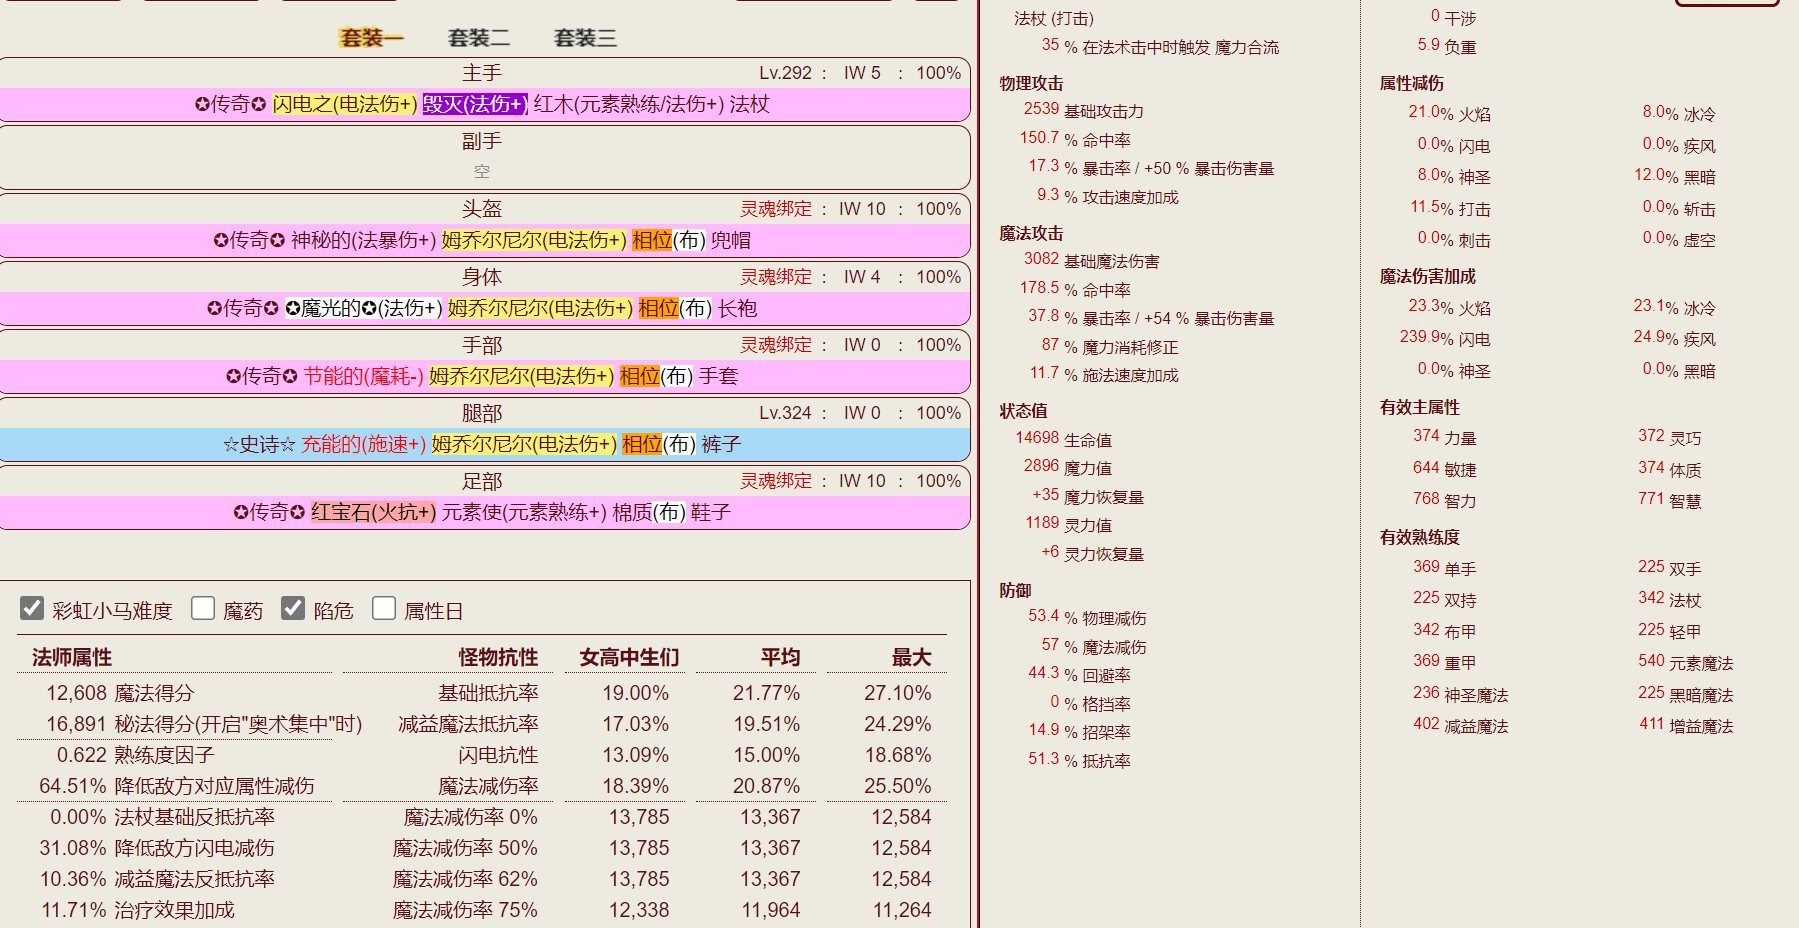Switch to the 套装三 tab
The width and height of the screenshot is (1799, 928).
[x=585, y=38]
